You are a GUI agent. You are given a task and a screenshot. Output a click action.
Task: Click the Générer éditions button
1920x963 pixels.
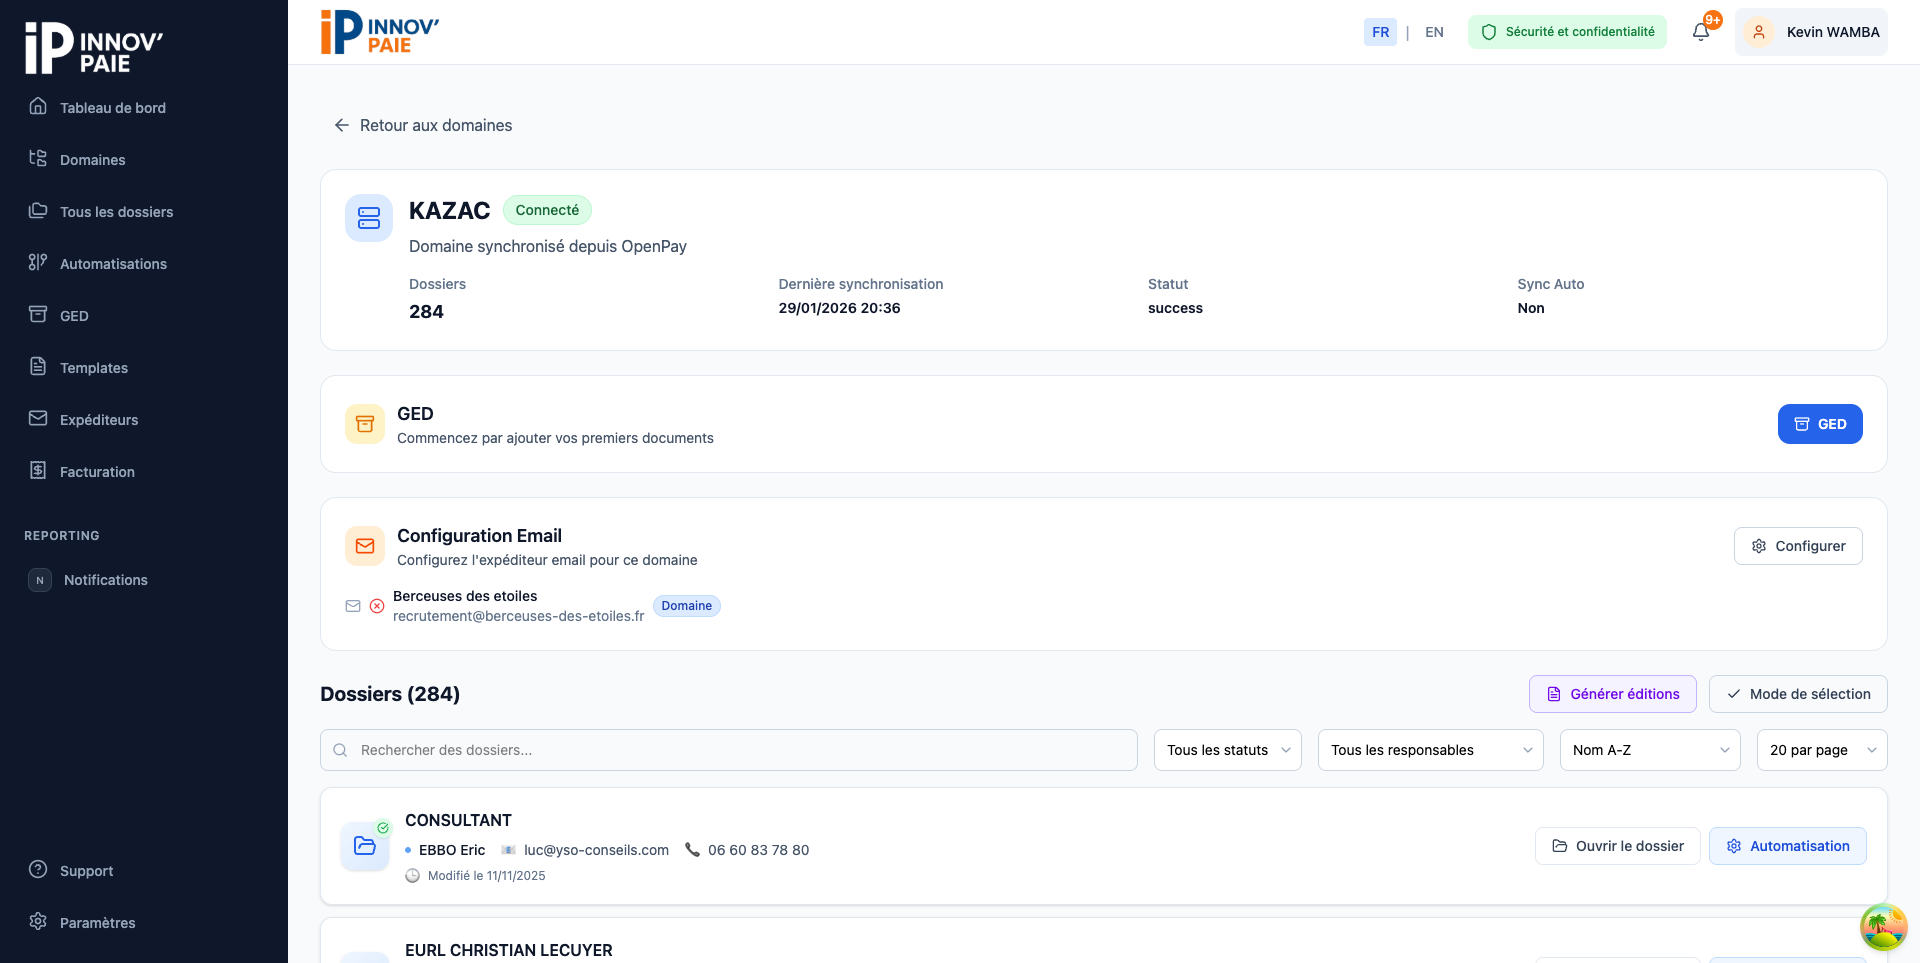[1612, 694]
